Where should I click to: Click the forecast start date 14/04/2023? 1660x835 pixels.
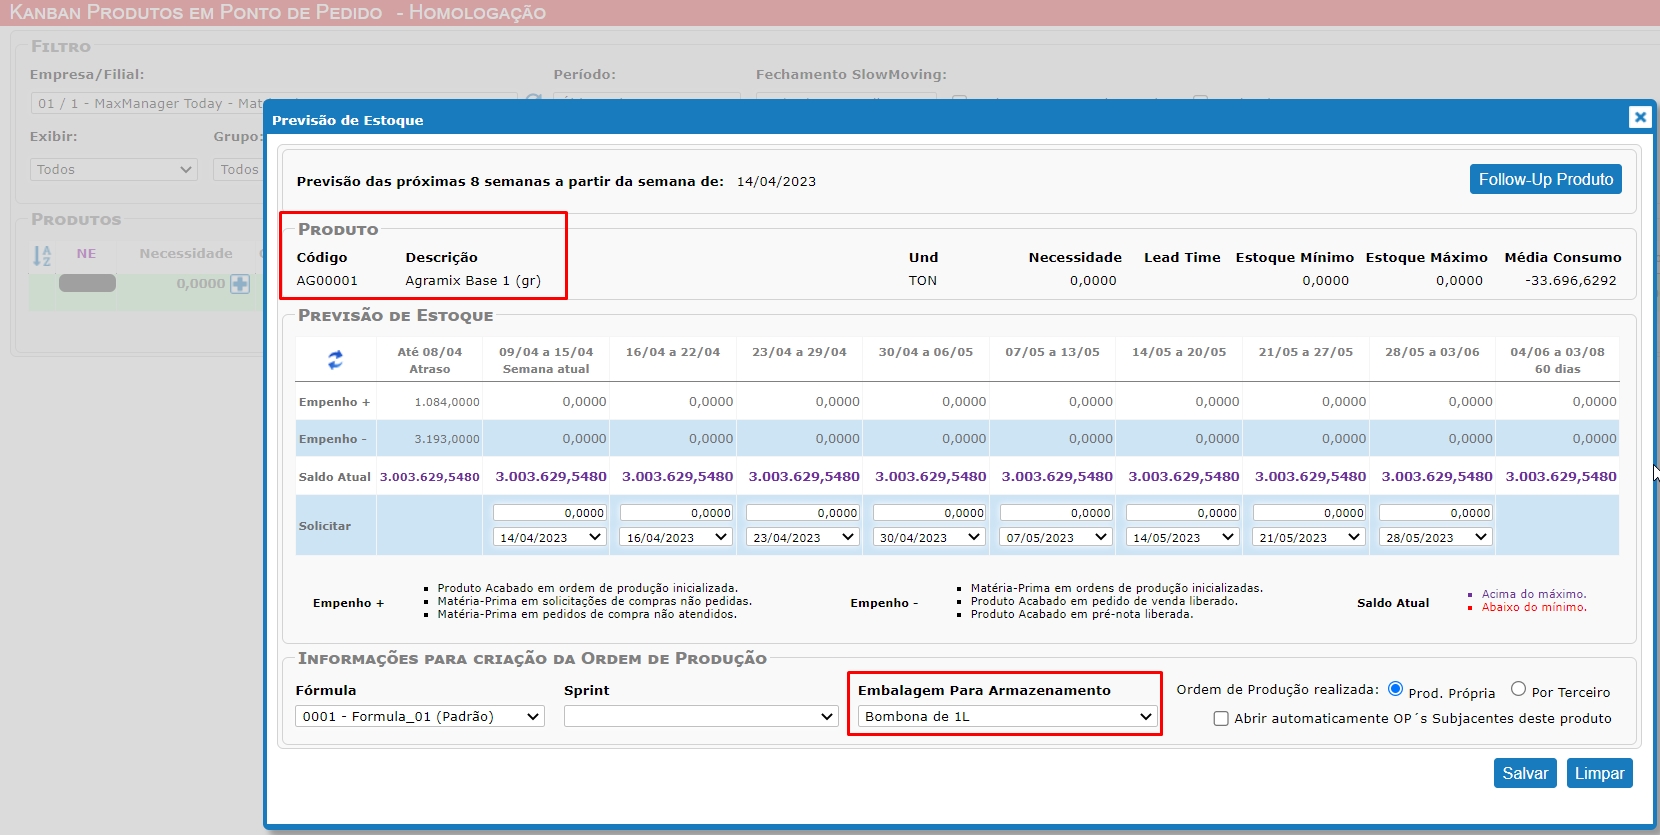pos(776,182)
